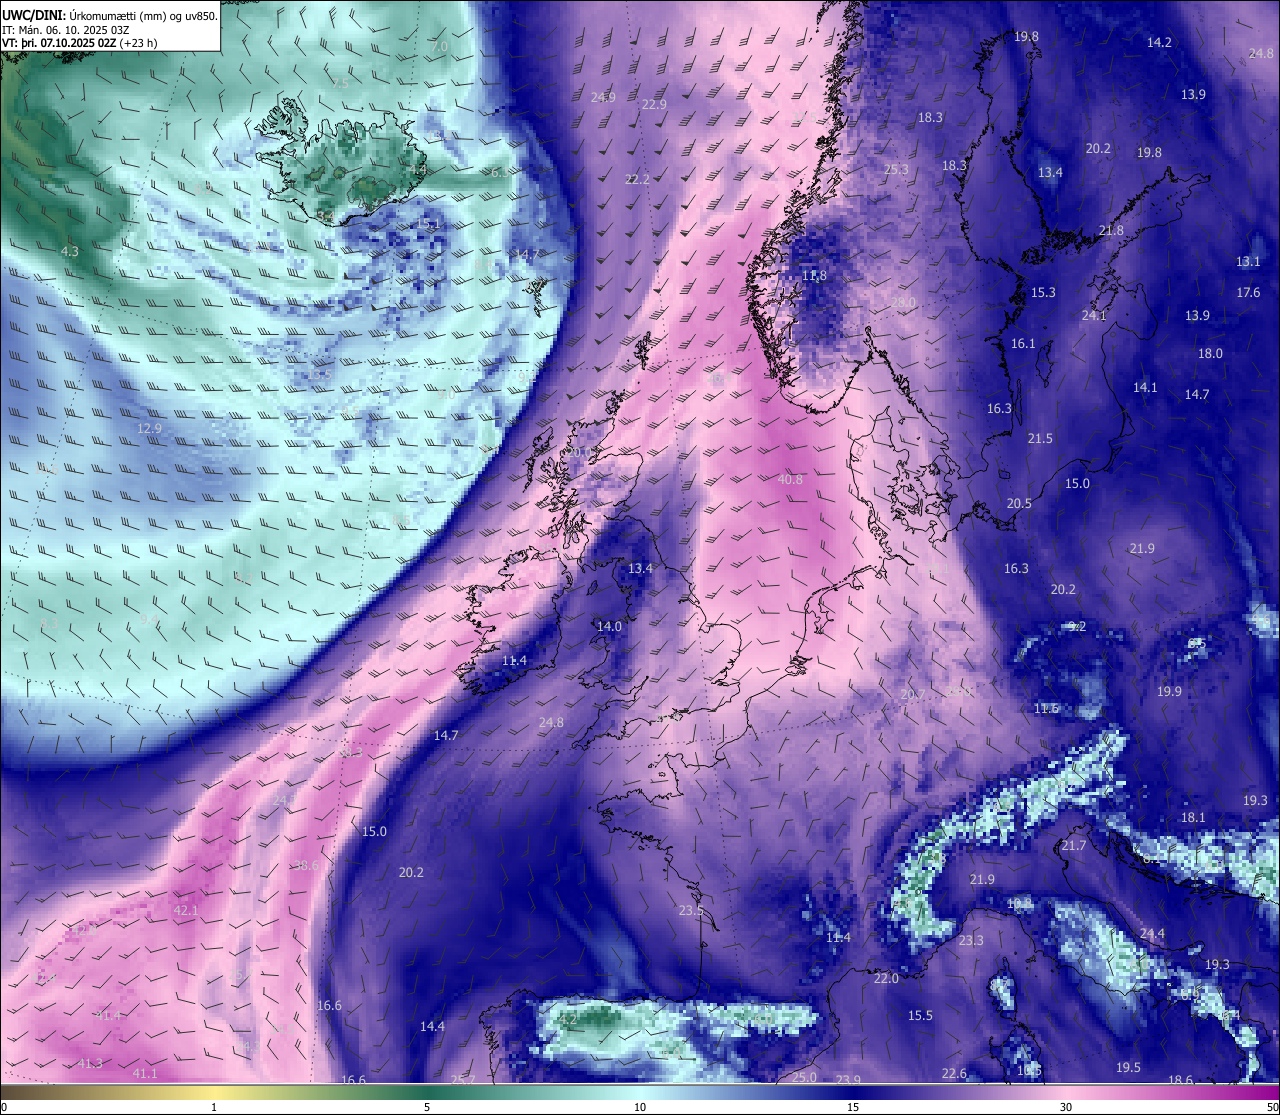1280x1115 pixels.
Task: Click the 18.1 value on the right side
Action: pyautogui.click(x=1193, y=817)
